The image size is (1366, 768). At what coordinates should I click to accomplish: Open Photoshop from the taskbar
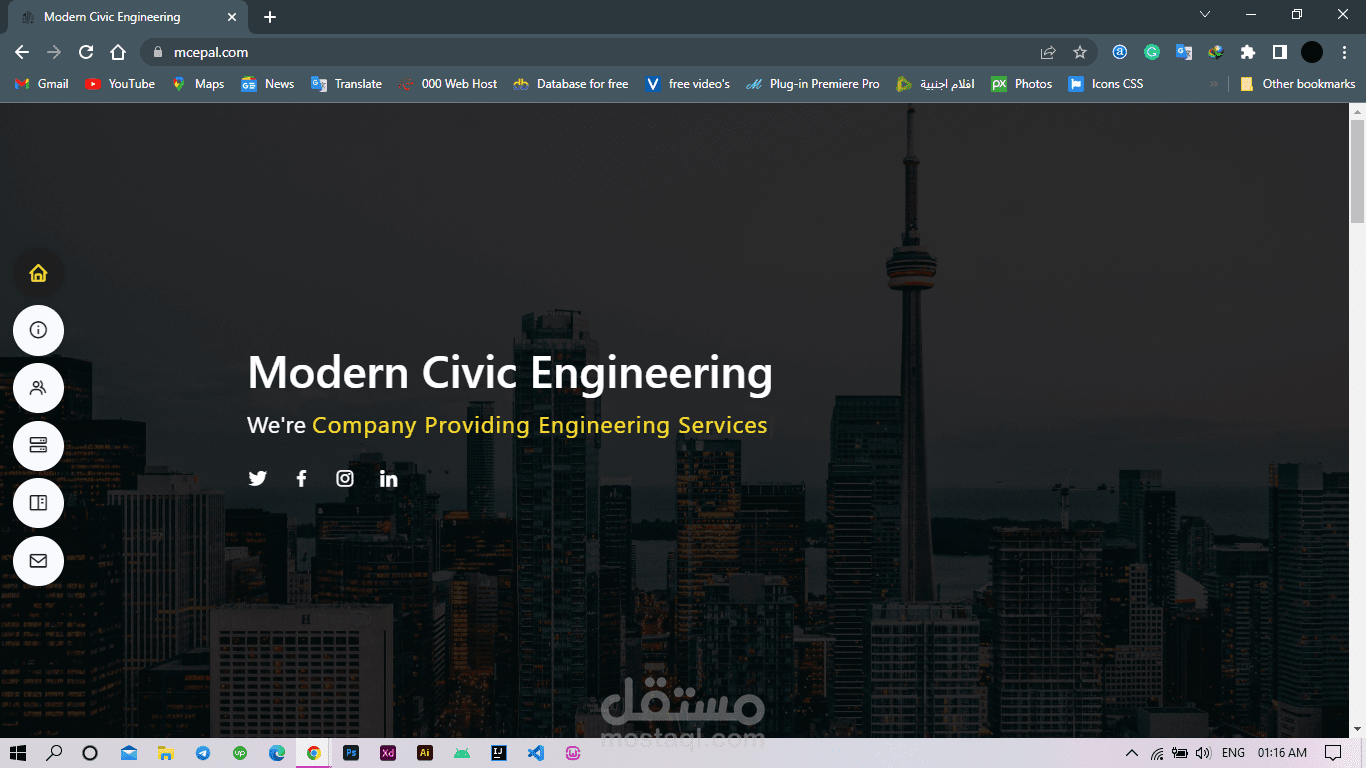351,753
